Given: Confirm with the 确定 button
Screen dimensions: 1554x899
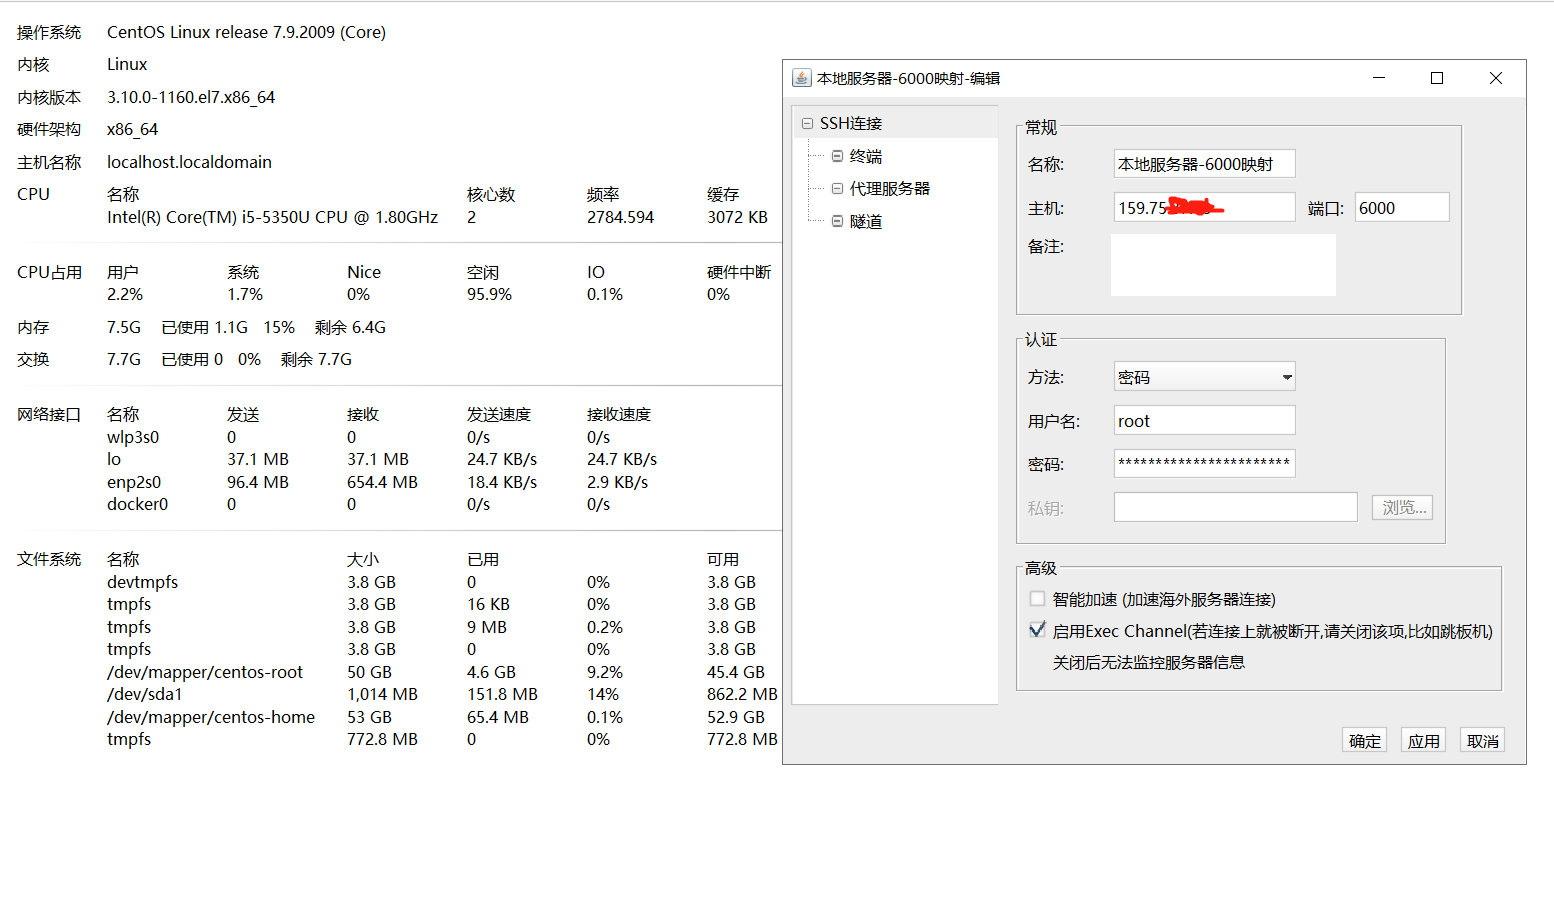Looking at the screenshot, I should pyautogui.click(x=1364, y=740).
